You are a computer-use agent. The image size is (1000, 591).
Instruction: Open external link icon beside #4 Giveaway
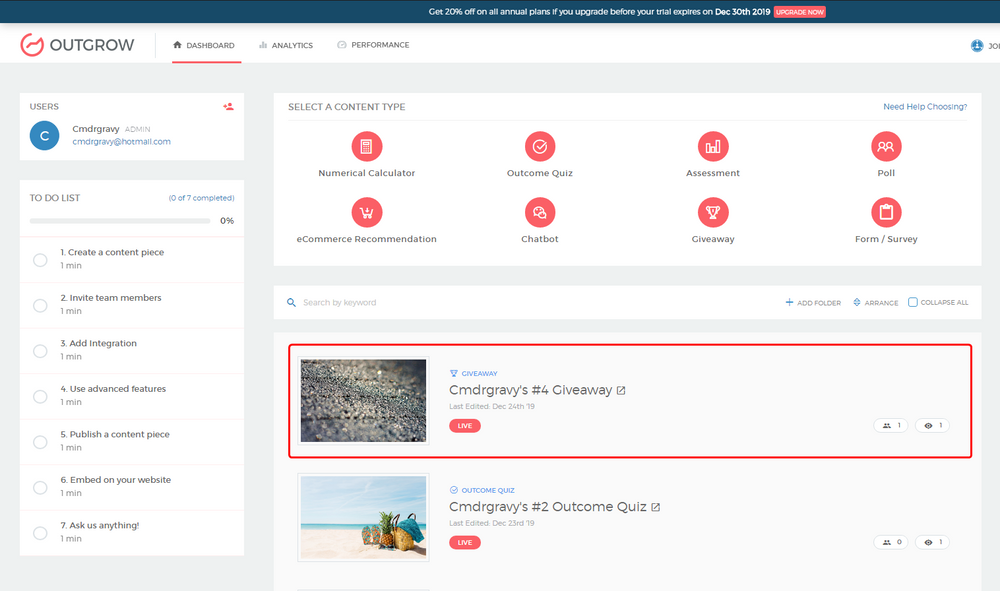pos(621,390)
